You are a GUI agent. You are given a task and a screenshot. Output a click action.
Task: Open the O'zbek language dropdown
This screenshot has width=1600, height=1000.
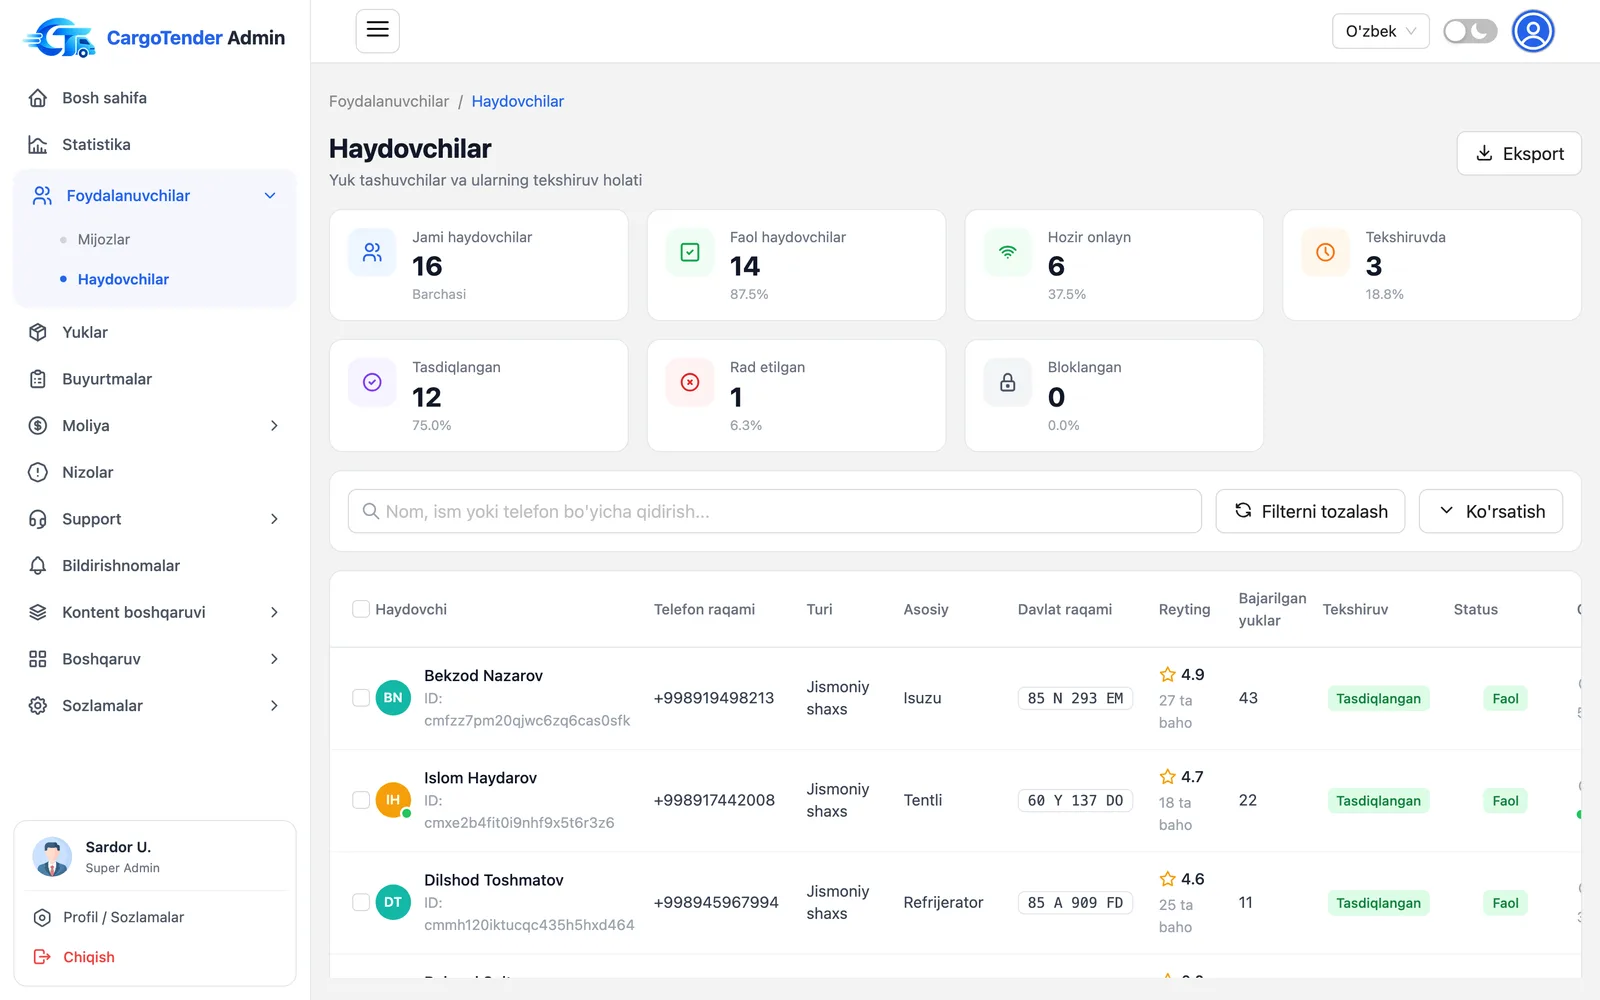click(x=1380, y=31)
